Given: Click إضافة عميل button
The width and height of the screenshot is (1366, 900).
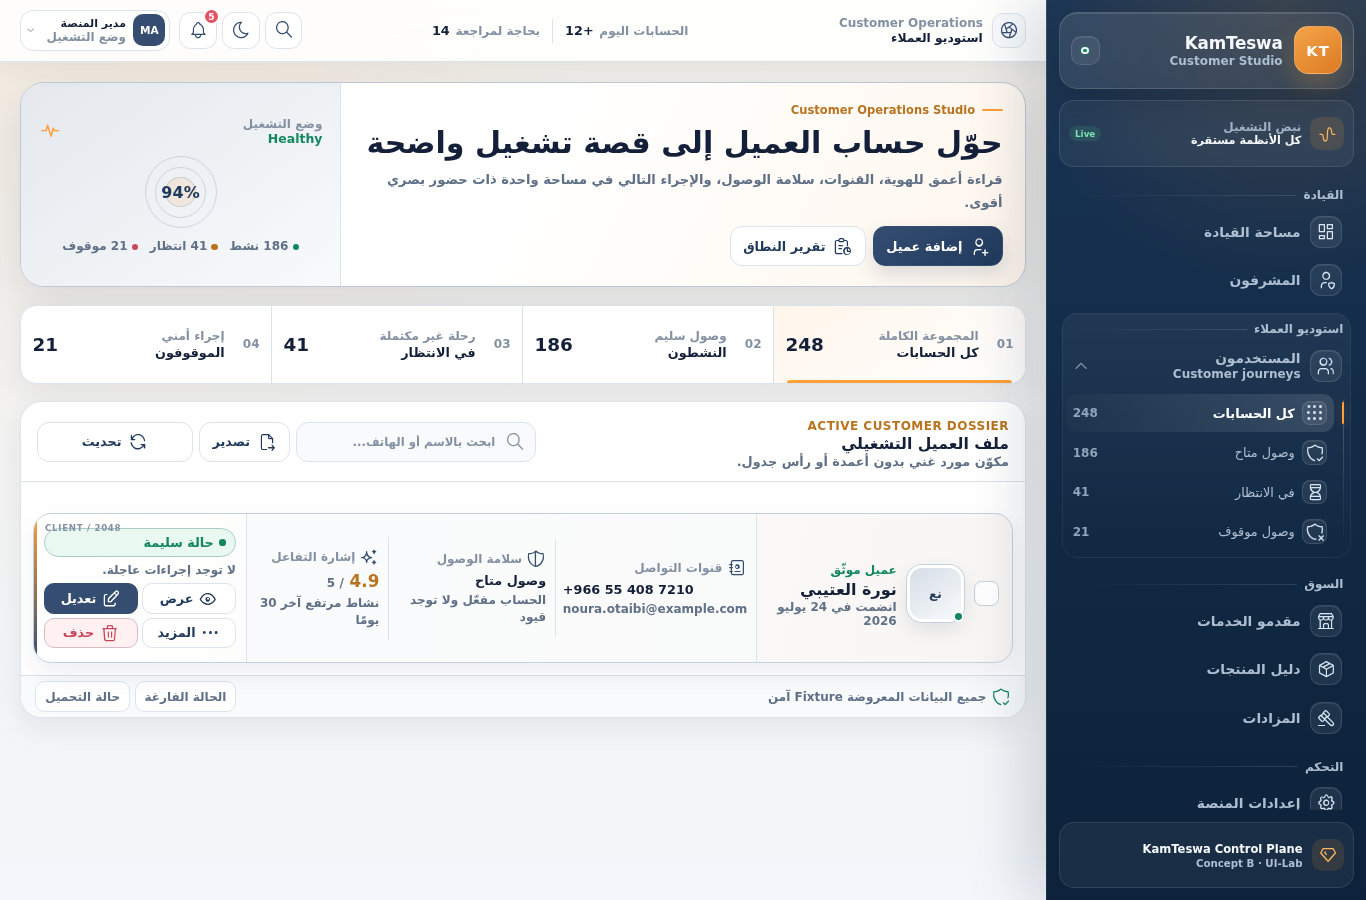Looking at the screenshot, I should click(x=938, y=246).
